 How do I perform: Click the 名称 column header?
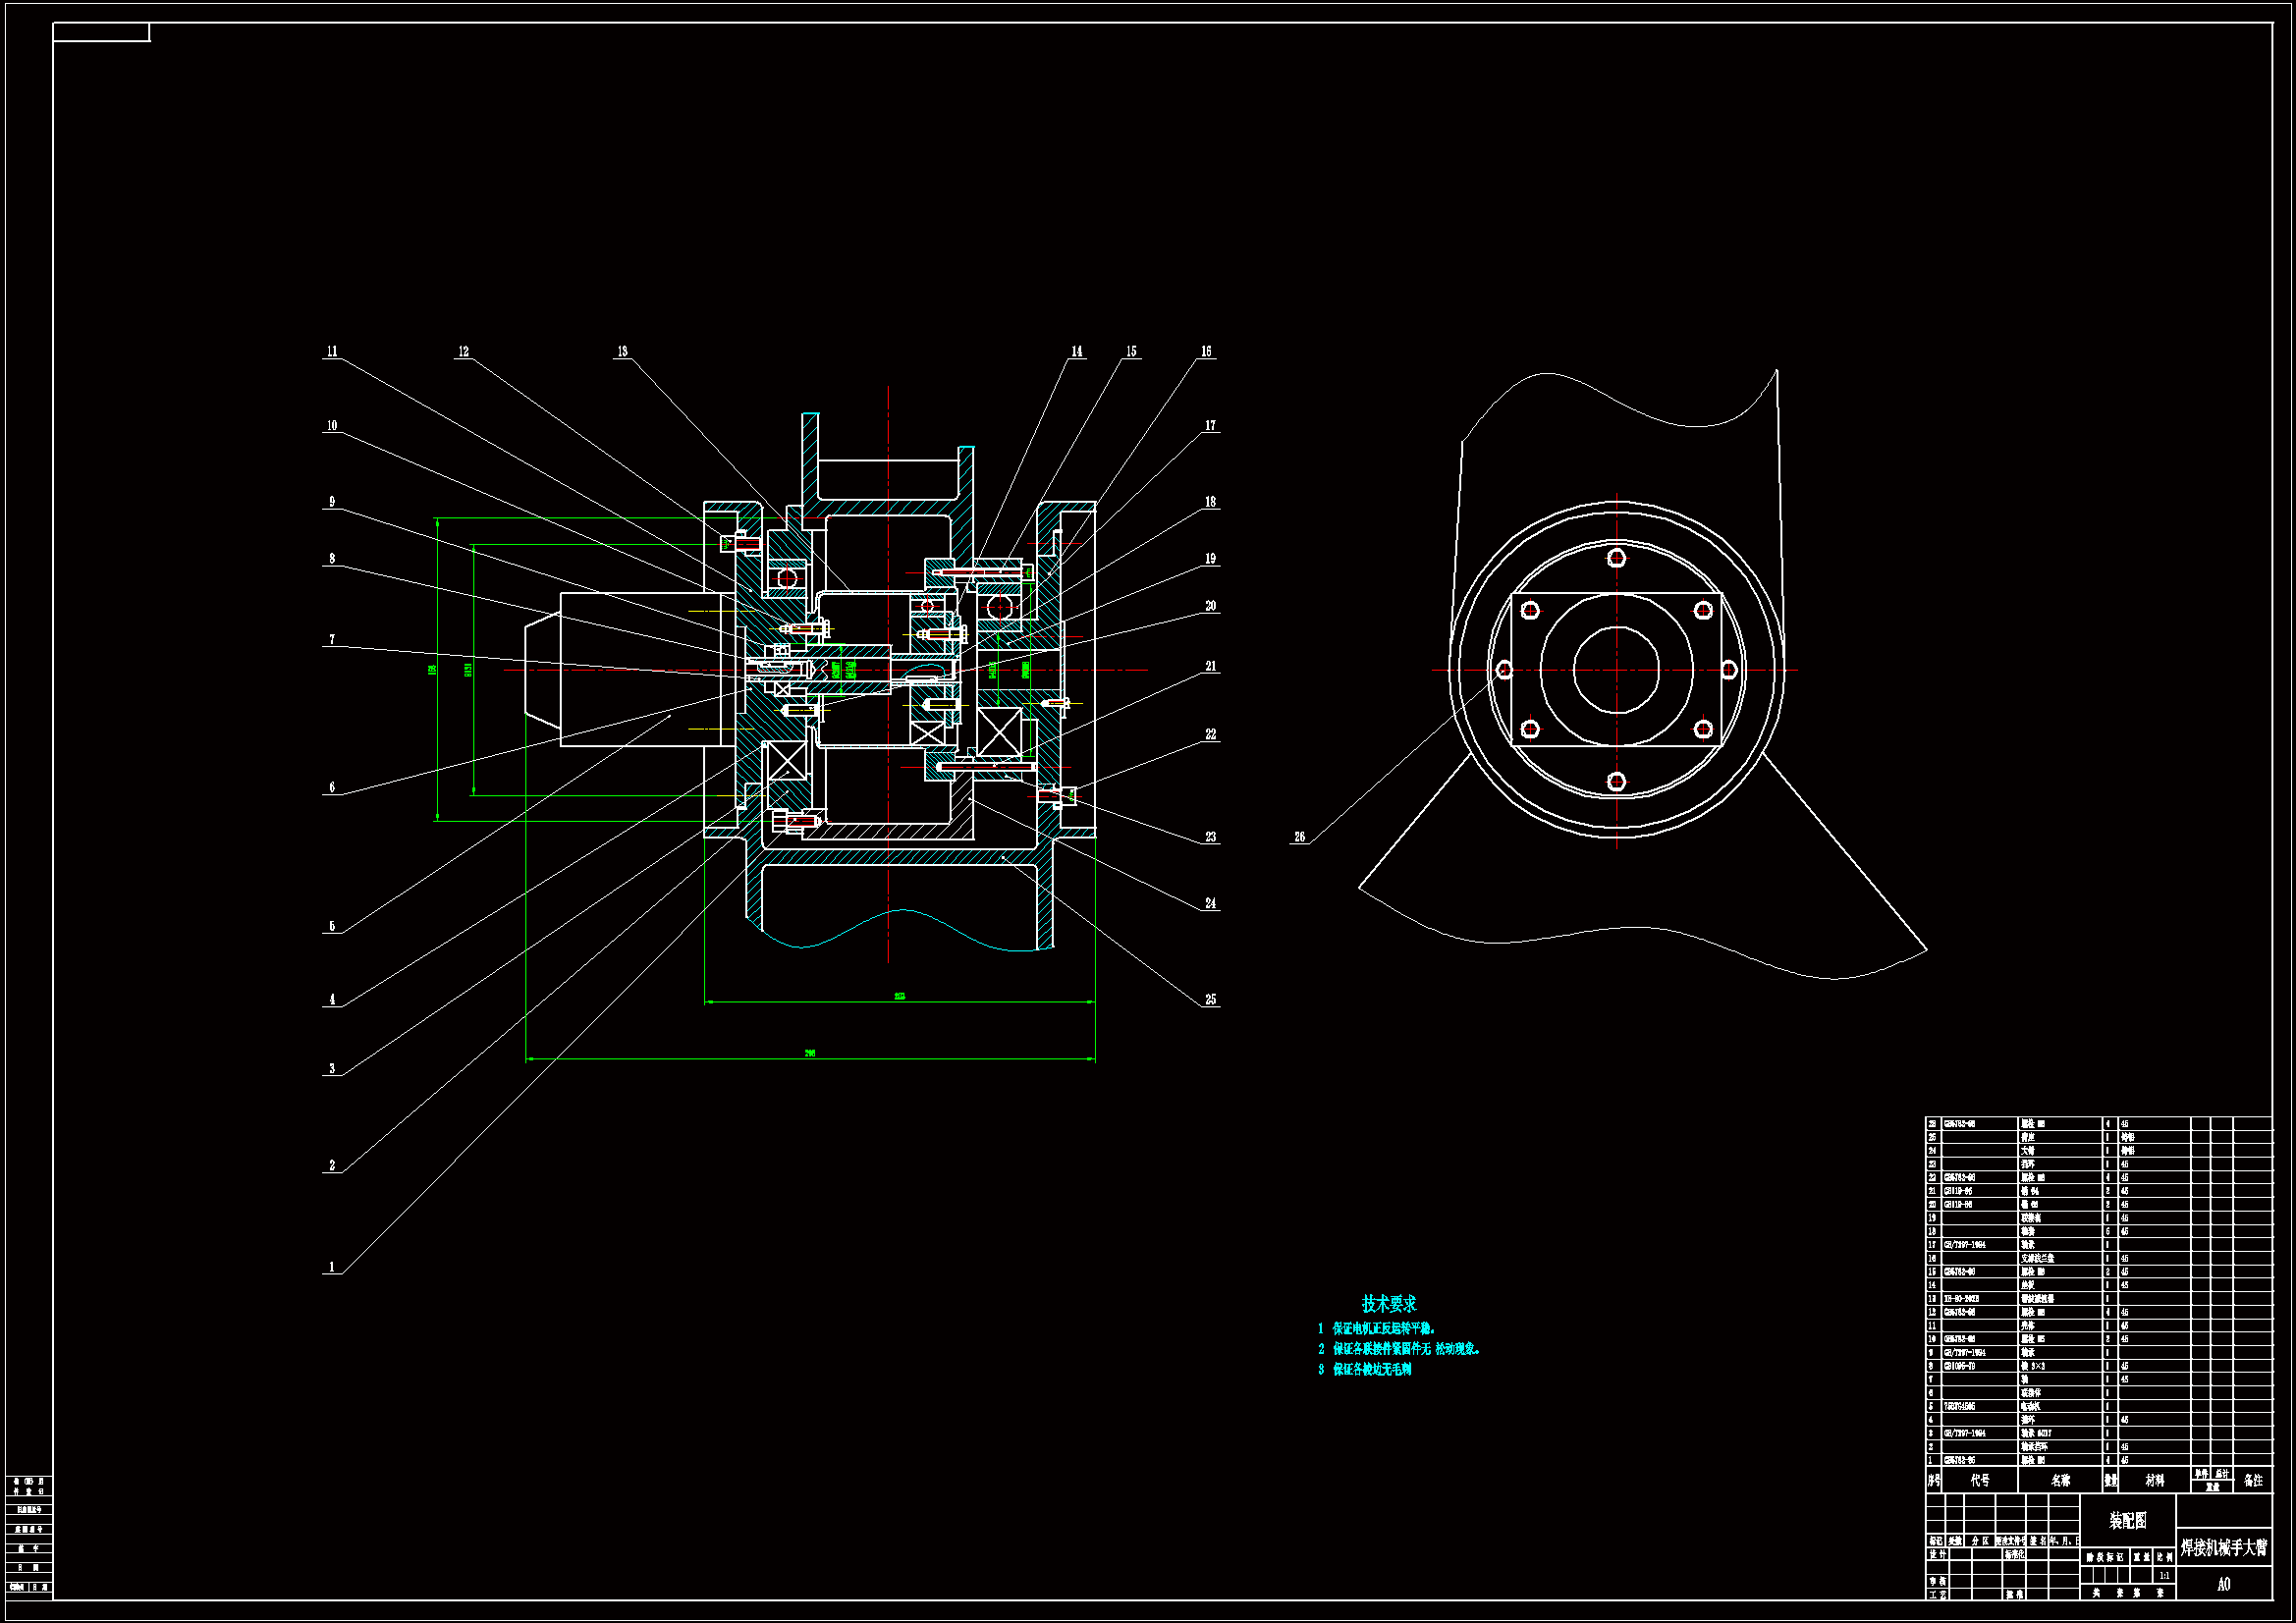(x=2060, y=1480)
